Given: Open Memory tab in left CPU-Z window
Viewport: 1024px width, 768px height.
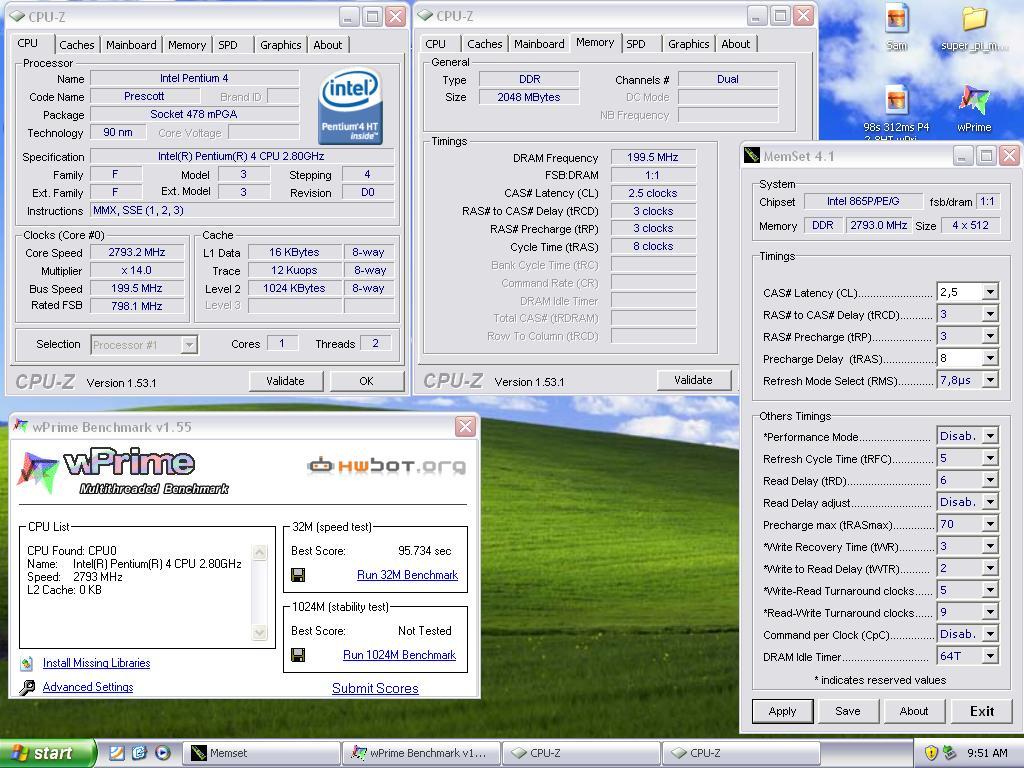Looking at the screenshot, I should (x=187, y=45).
